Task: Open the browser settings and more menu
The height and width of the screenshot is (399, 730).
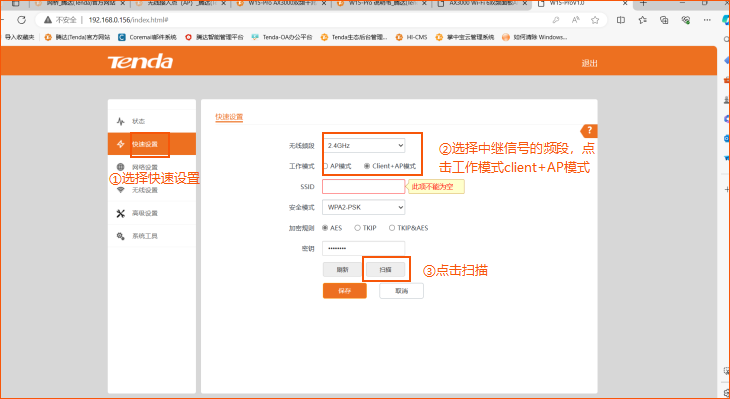Action: coord(707,20)
